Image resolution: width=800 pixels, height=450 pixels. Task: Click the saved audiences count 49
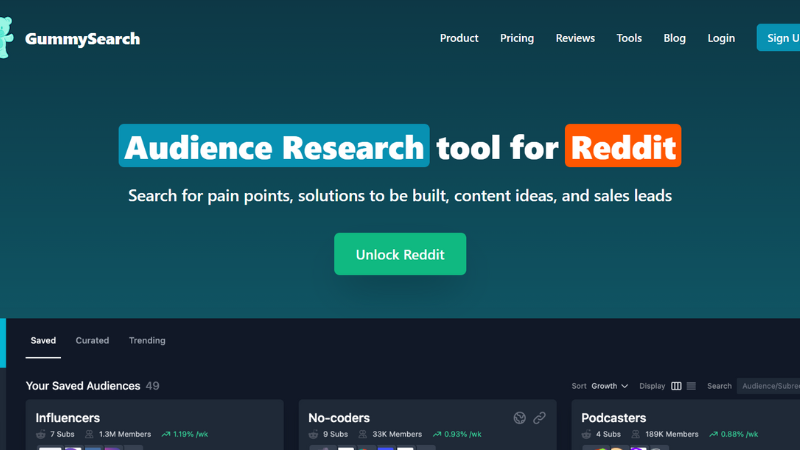tap(153, 386)
